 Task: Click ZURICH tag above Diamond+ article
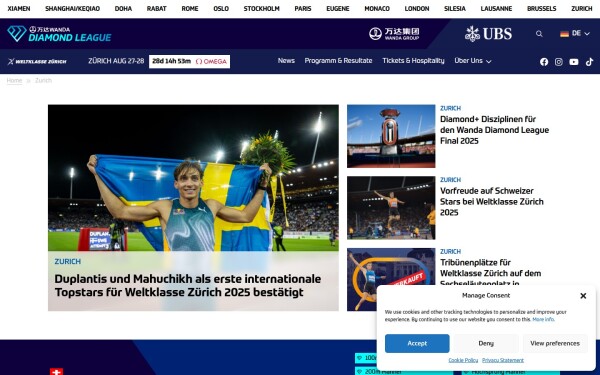pyautogui.click(x=450, y=108)
